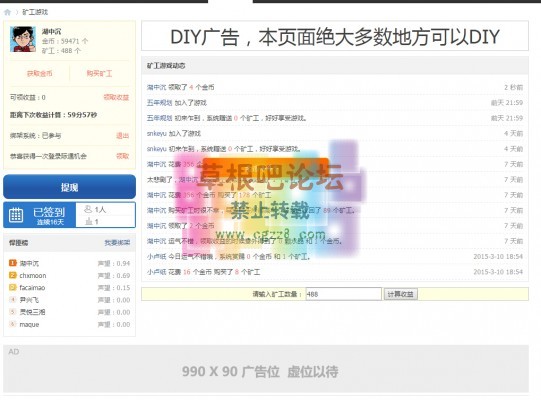Open 湖中沉 in the 领取了 4 个金币 entry
541x400 pixels.
pos(156,87)
